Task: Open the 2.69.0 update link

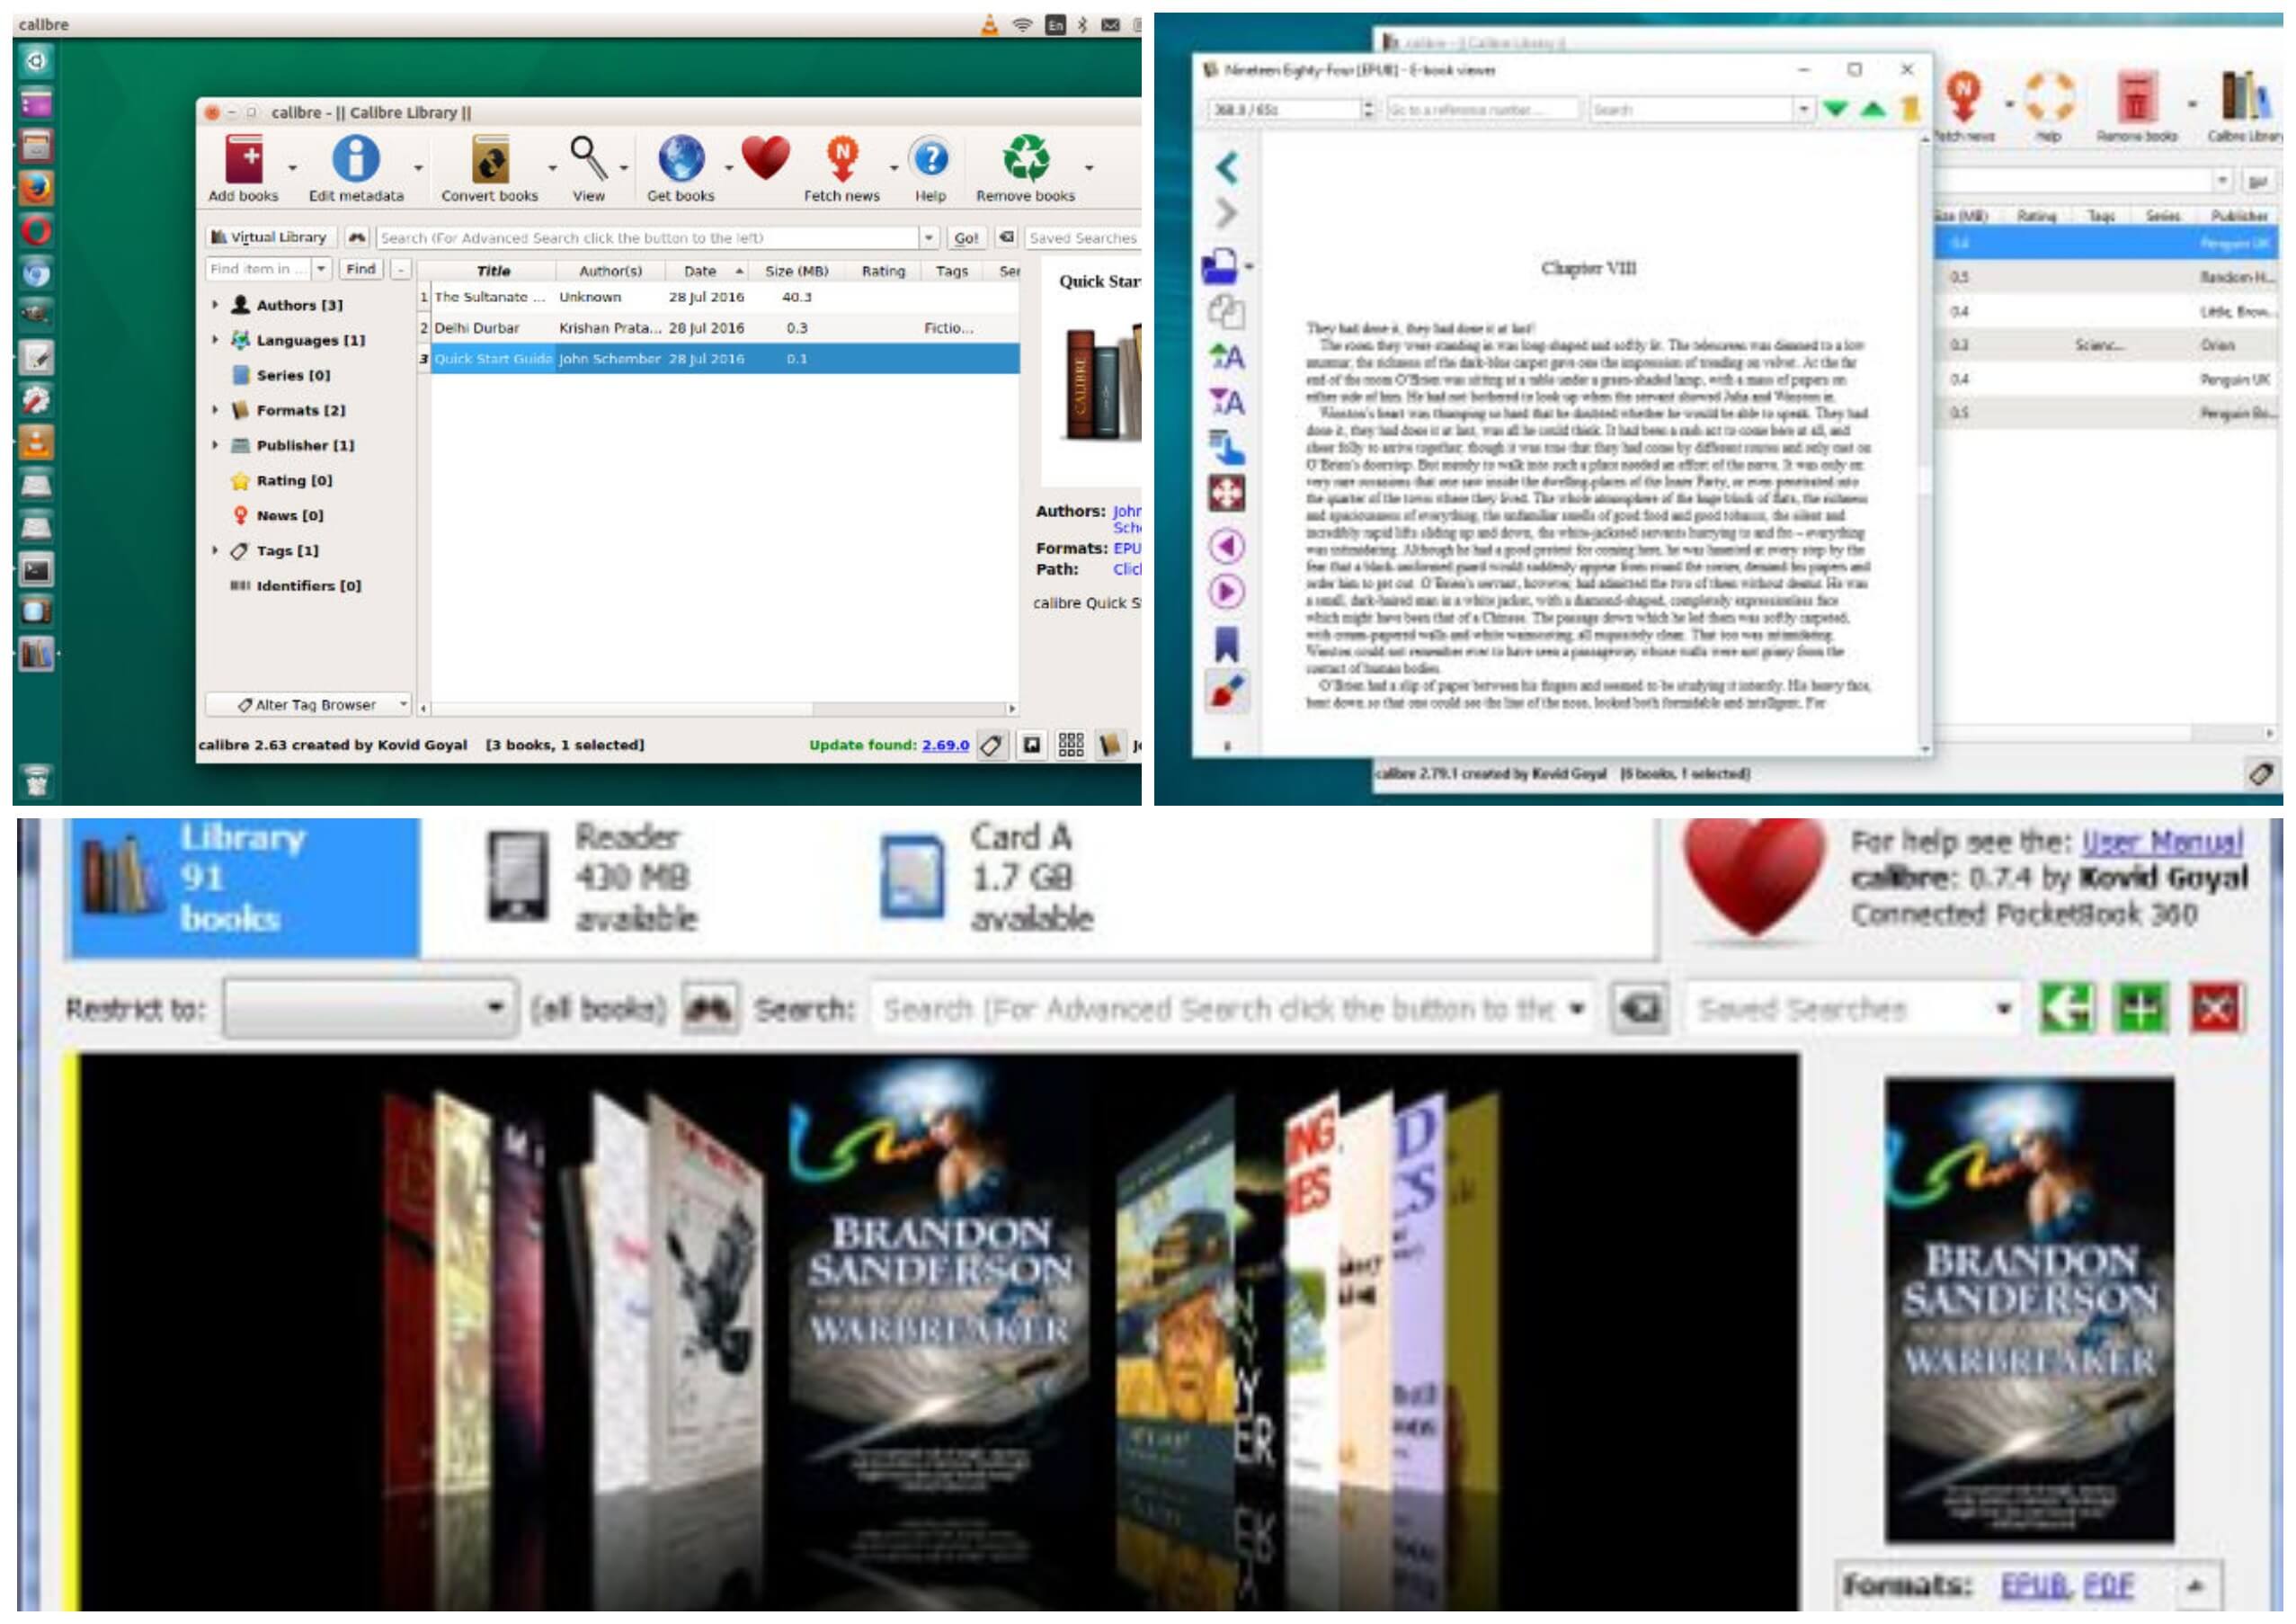Action: tap(945, 745)
